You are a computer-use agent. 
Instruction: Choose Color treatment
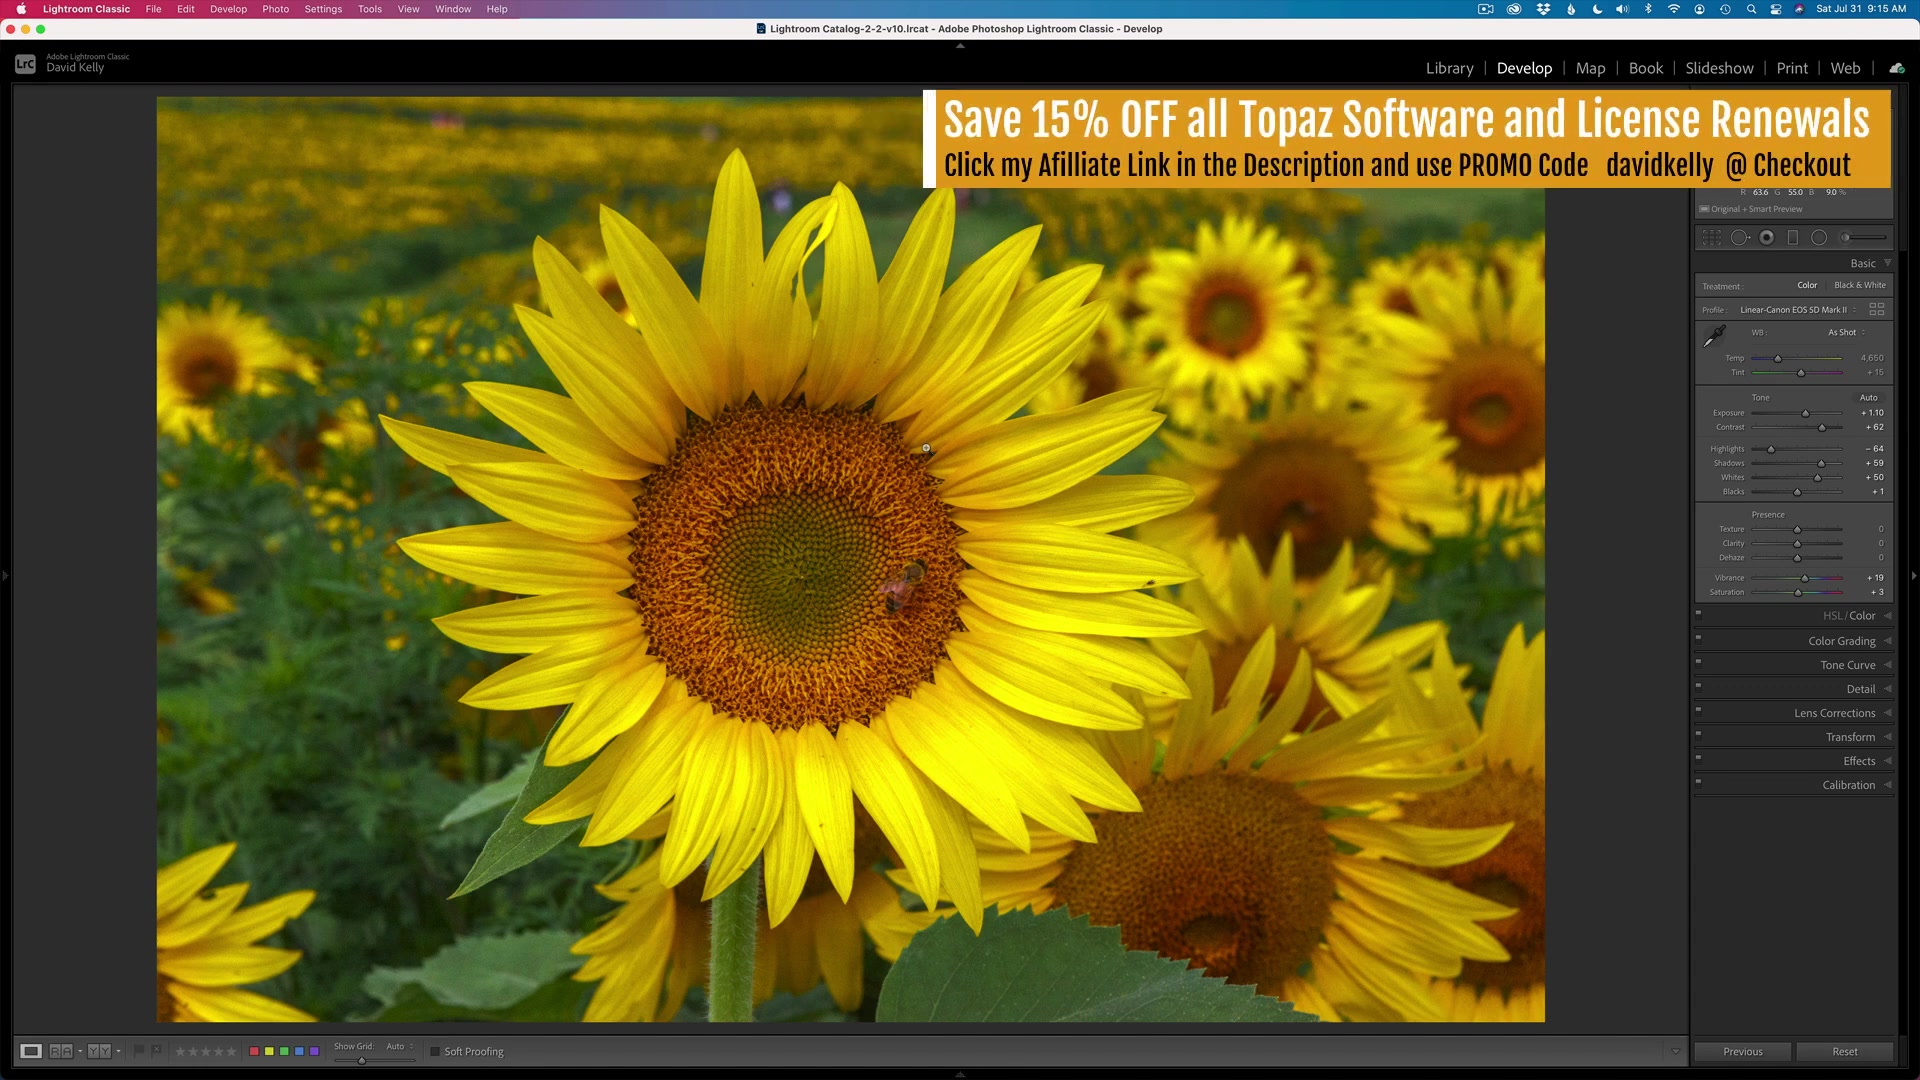pyautogui.click(x=1807, y=285)
